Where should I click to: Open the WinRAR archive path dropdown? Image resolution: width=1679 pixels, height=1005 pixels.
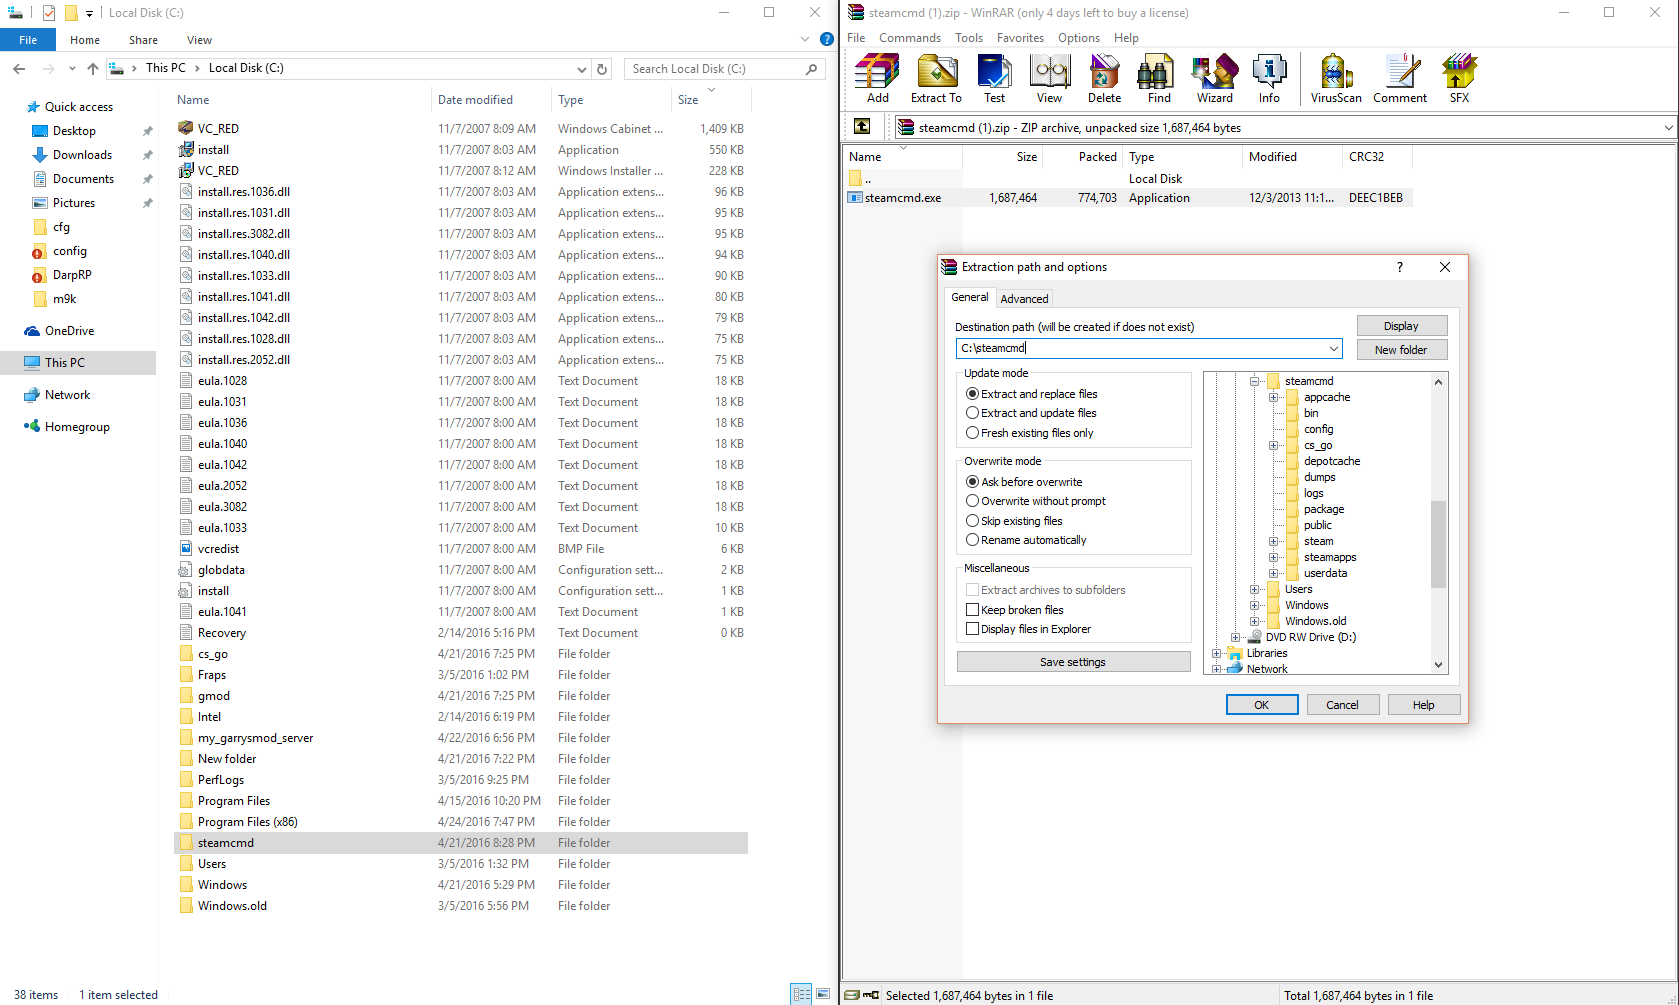click(1668, 128)
